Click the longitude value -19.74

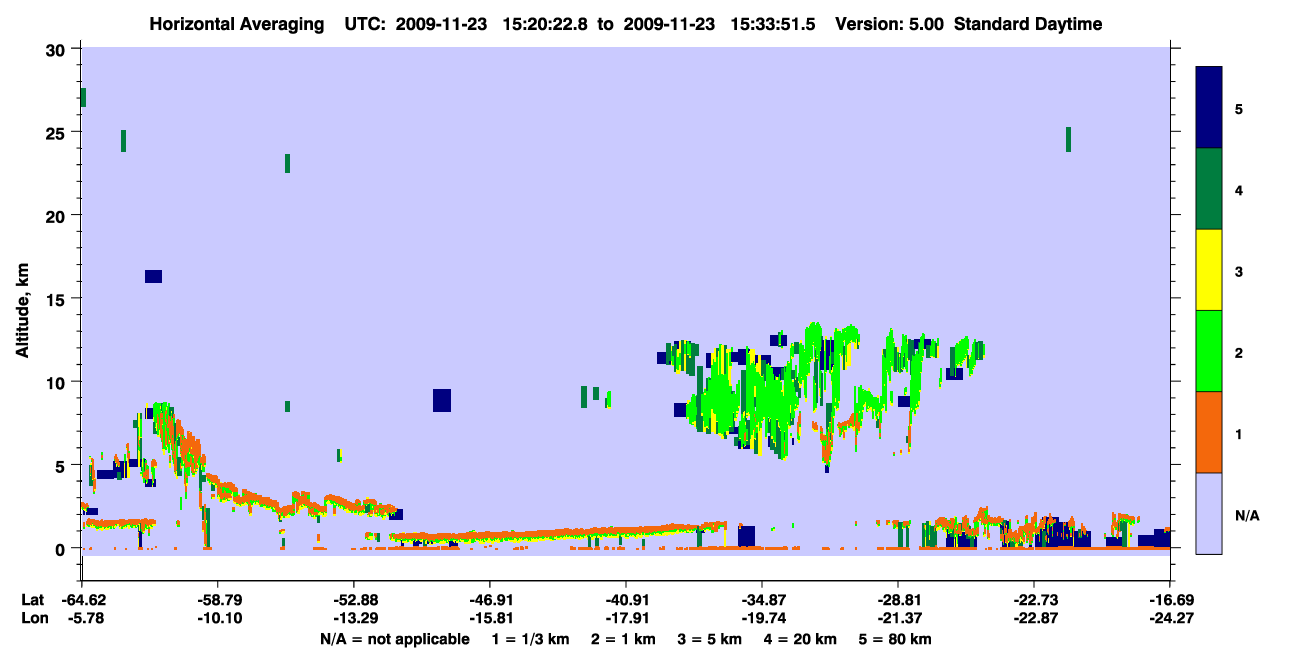coord(762,618)
